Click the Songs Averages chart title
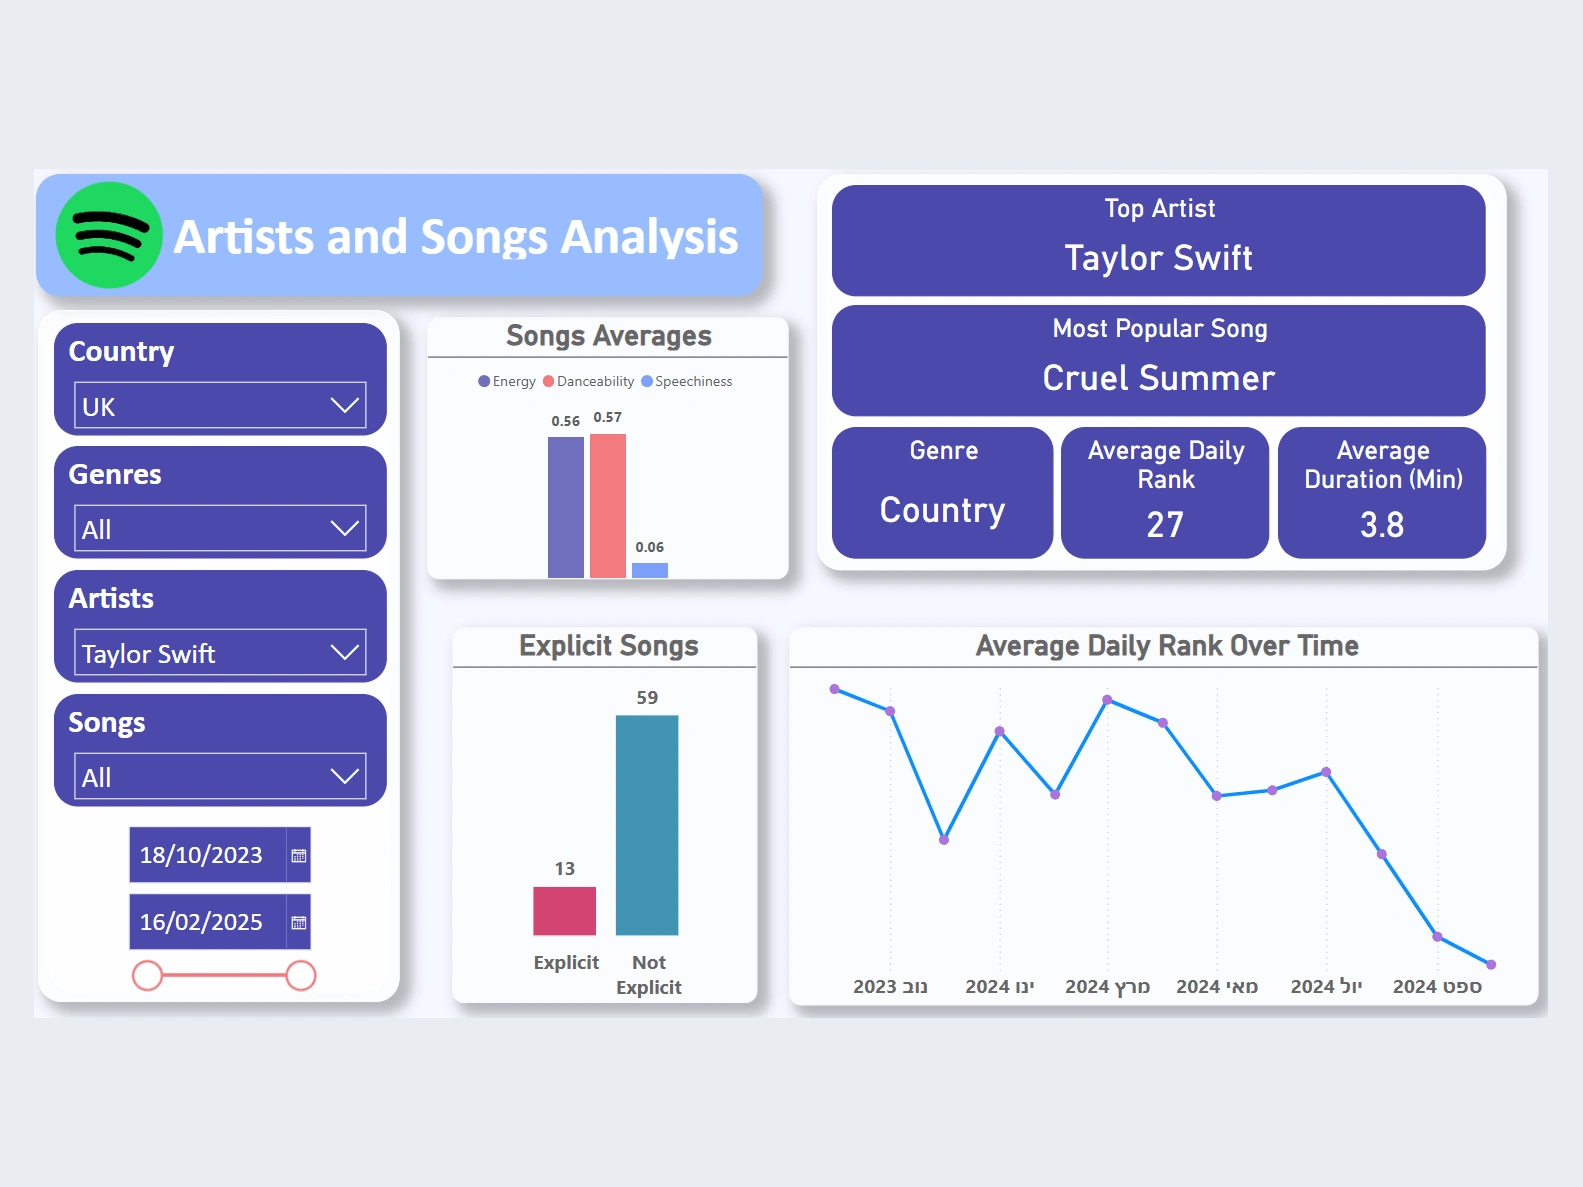The height and width of the screenshot is (1187, 1583). pos(609,336)
